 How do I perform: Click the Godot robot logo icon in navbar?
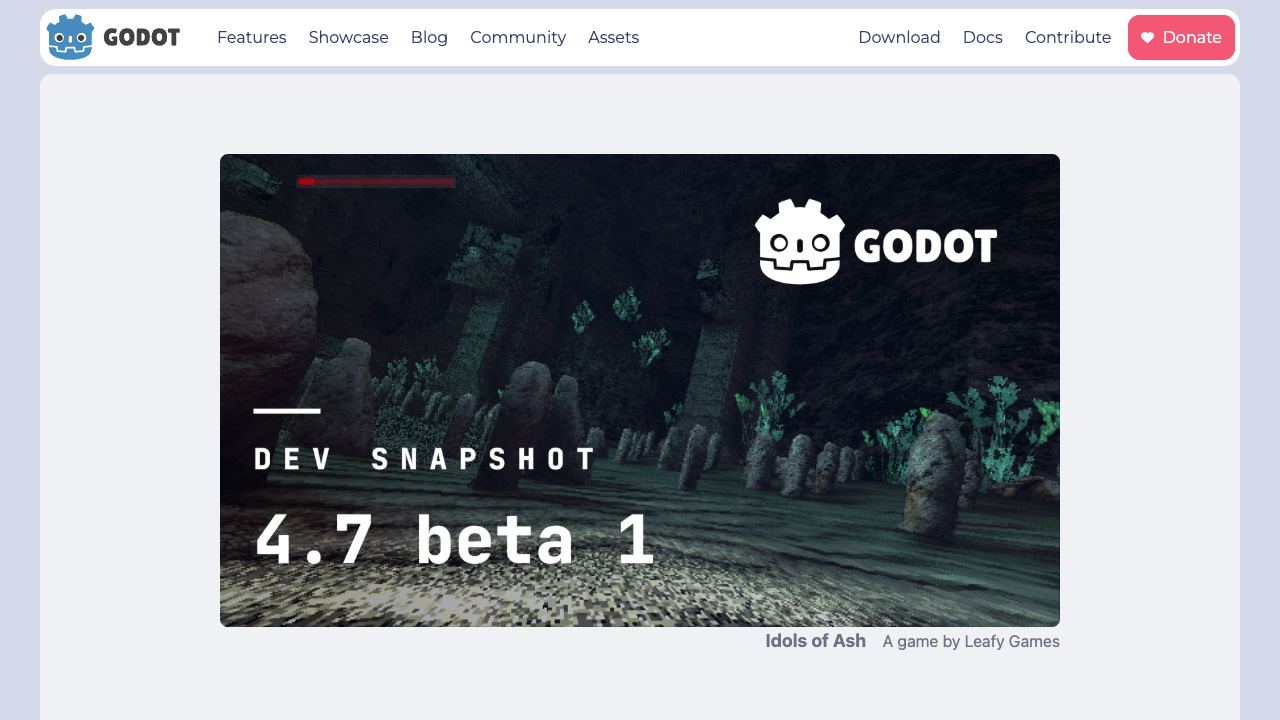point(70,37)
